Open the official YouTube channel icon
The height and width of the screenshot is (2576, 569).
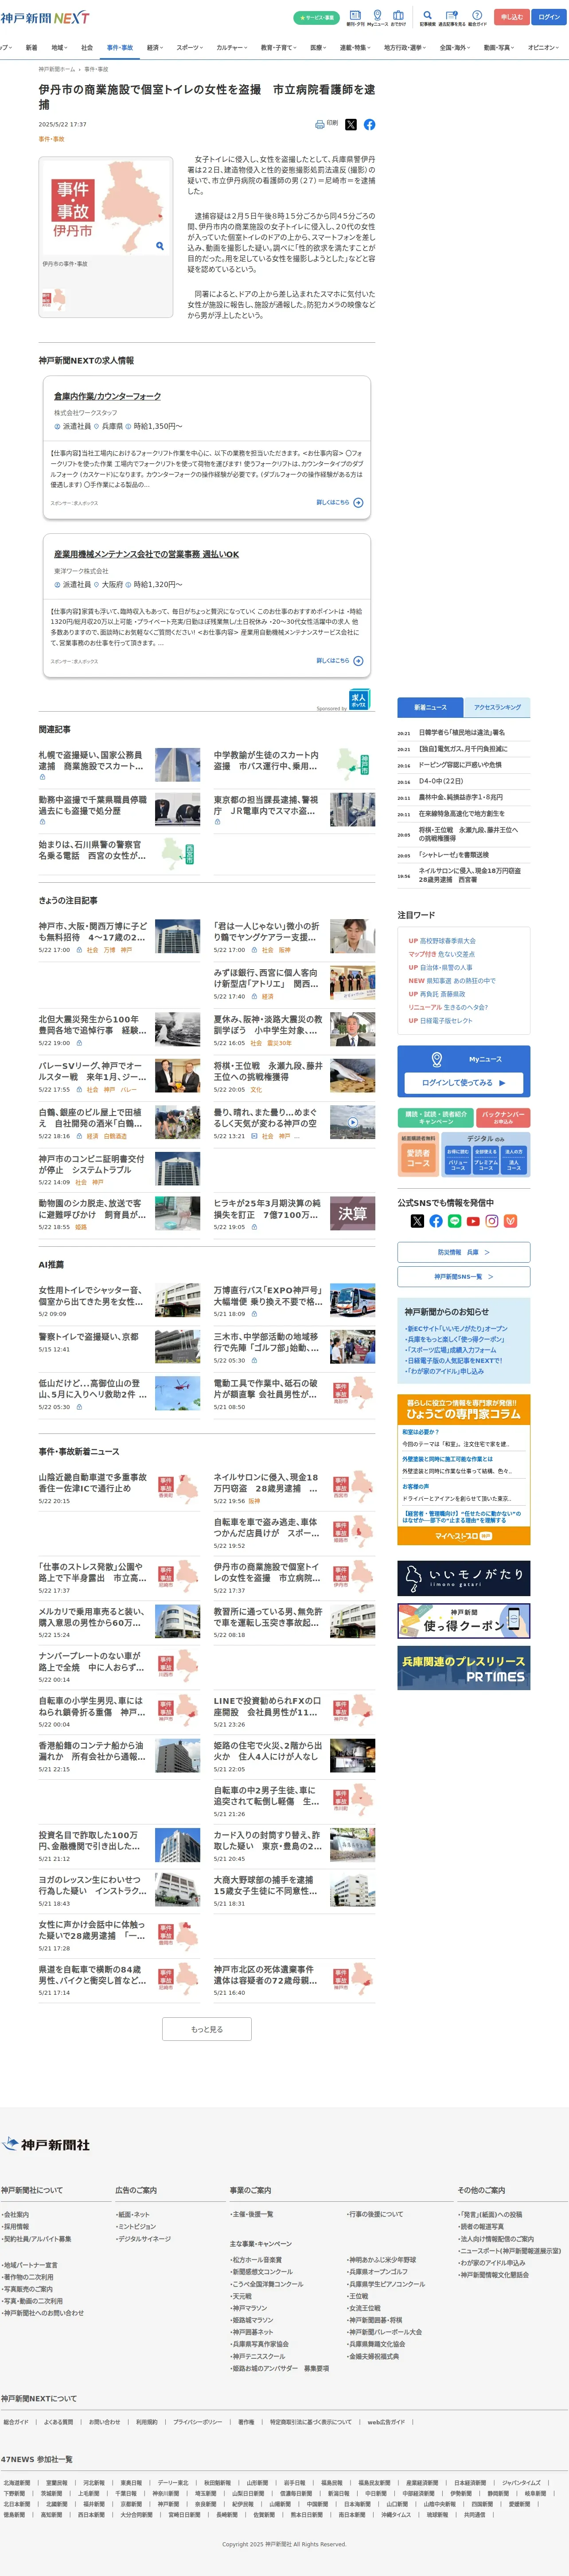473,1221
